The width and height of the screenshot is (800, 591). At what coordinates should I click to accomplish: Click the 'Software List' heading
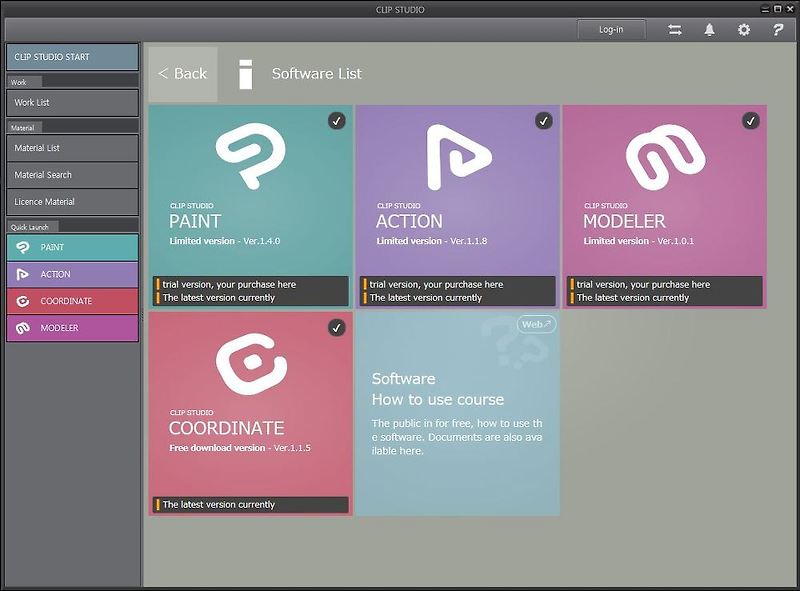[x=317, y=73]
